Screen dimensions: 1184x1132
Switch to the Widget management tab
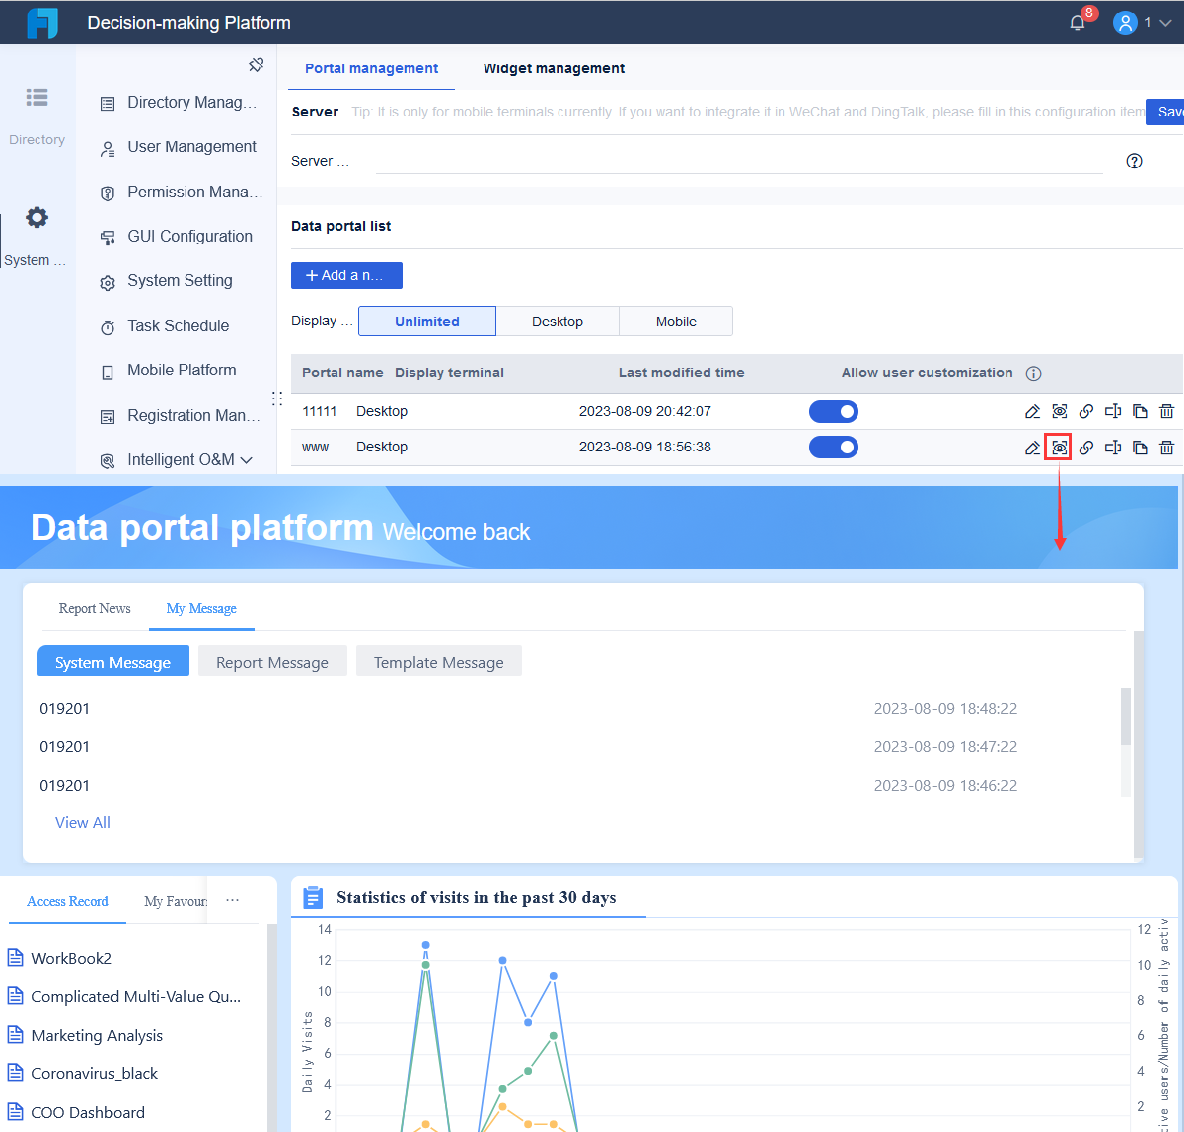click(x=553, y=68)
